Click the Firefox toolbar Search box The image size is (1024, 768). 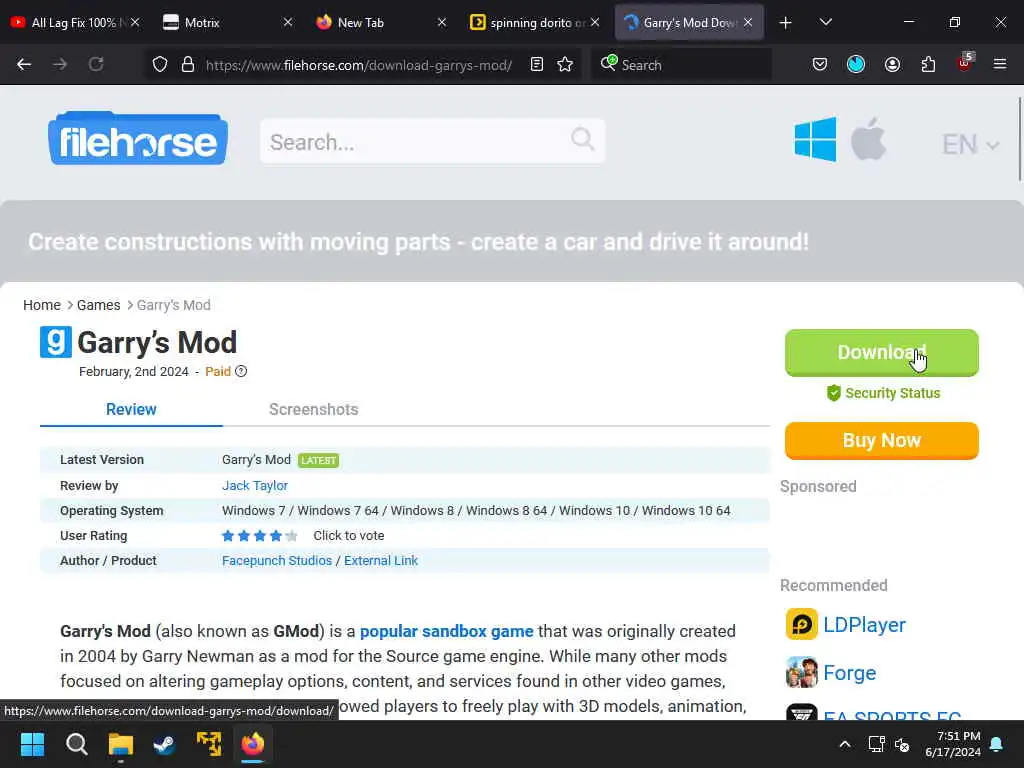681,65
